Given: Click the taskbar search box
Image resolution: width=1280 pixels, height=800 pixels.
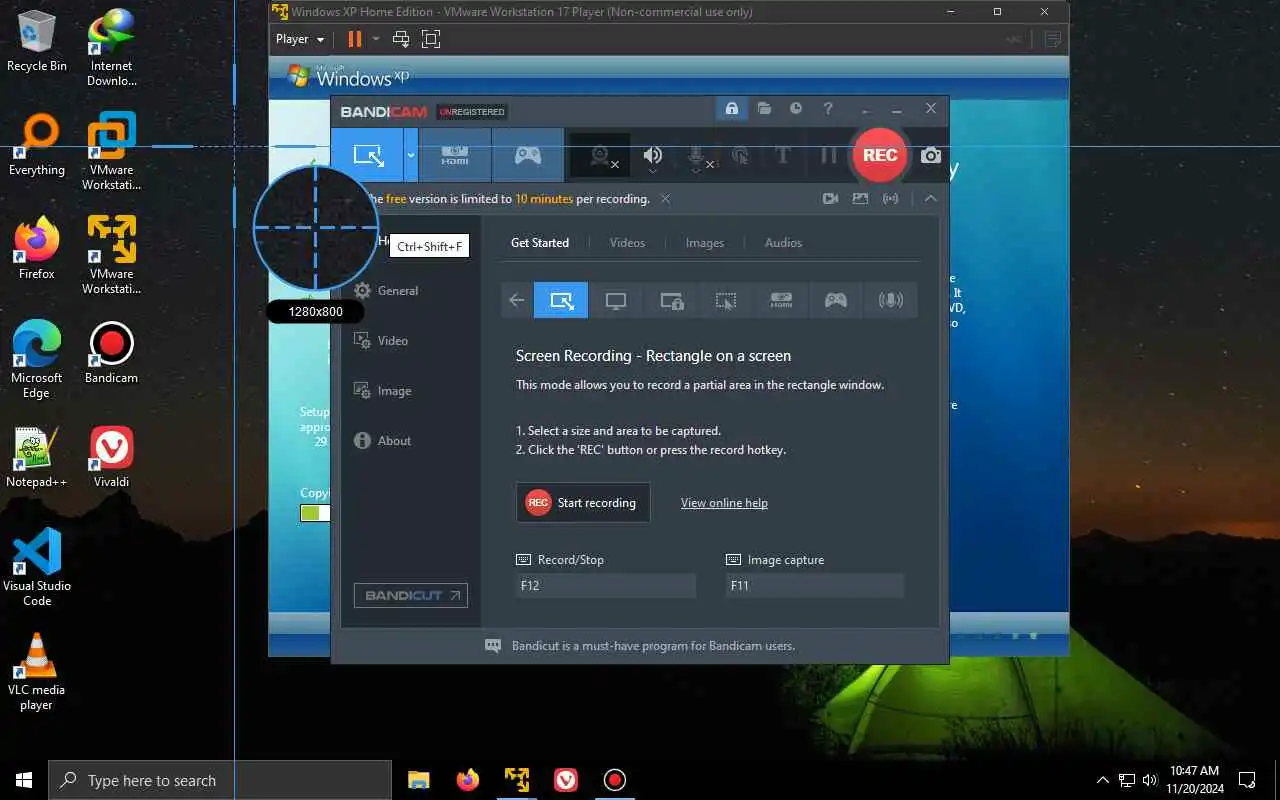Looking at the screenshot, I should pos(220,780).
